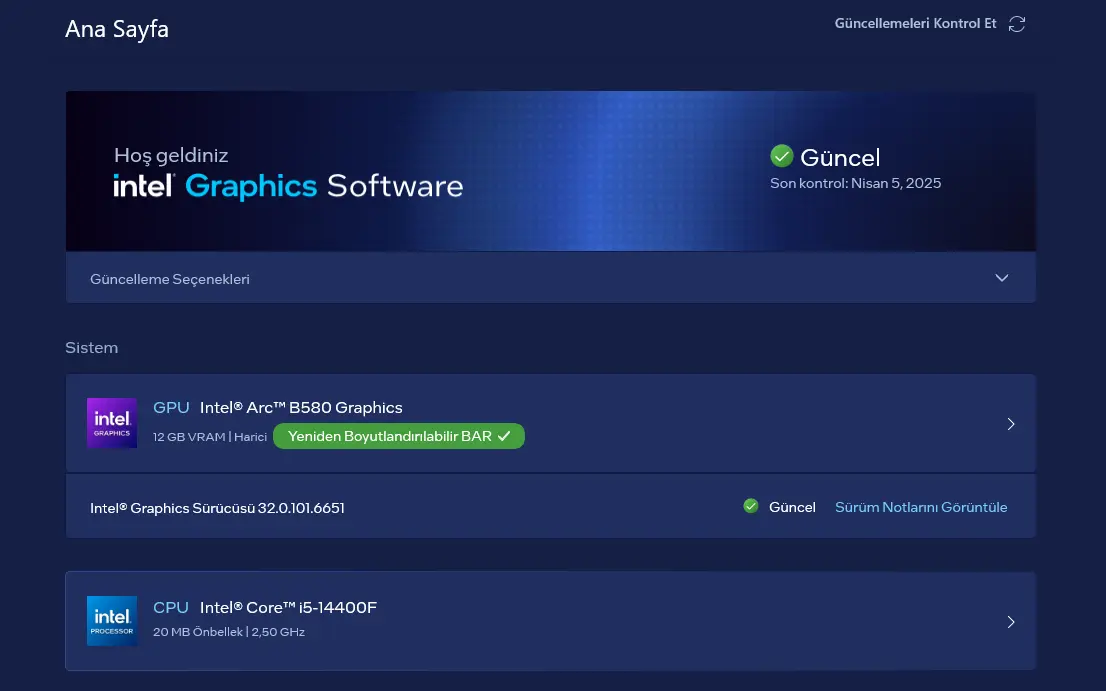Click the Sistem section label
Viewport: 1106px width, 691px height.
tap(92, 348)
